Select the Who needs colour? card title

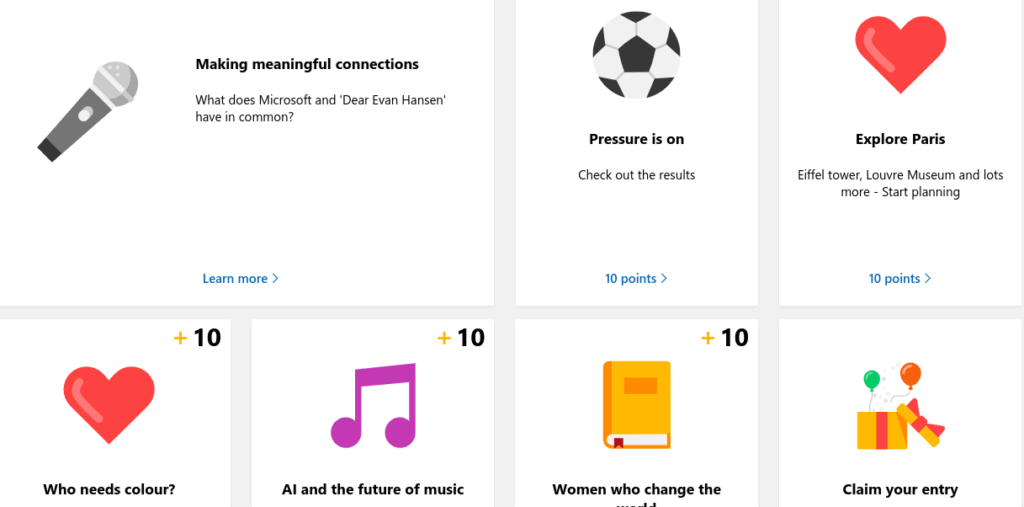point(109,489)
